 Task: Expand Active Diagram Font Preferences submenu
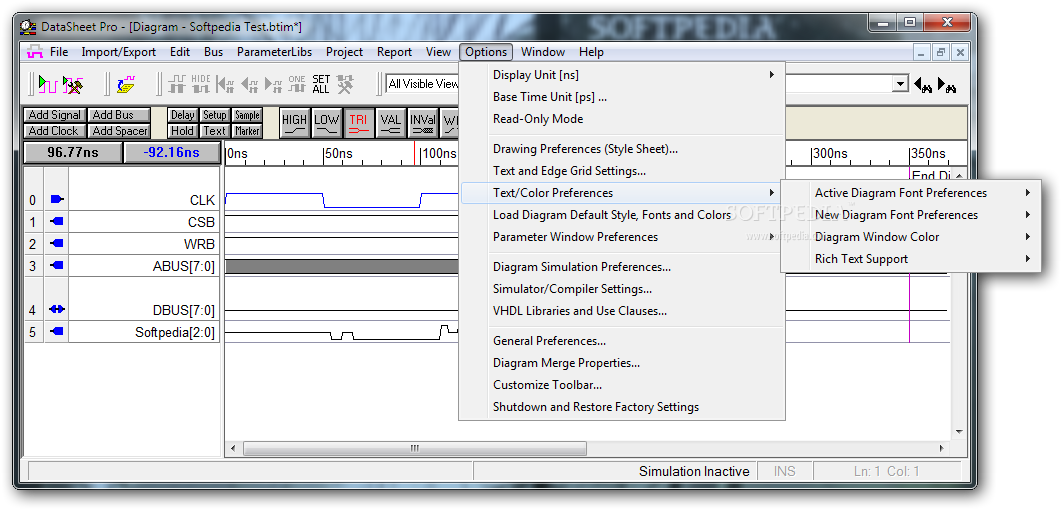coord(910,193)
